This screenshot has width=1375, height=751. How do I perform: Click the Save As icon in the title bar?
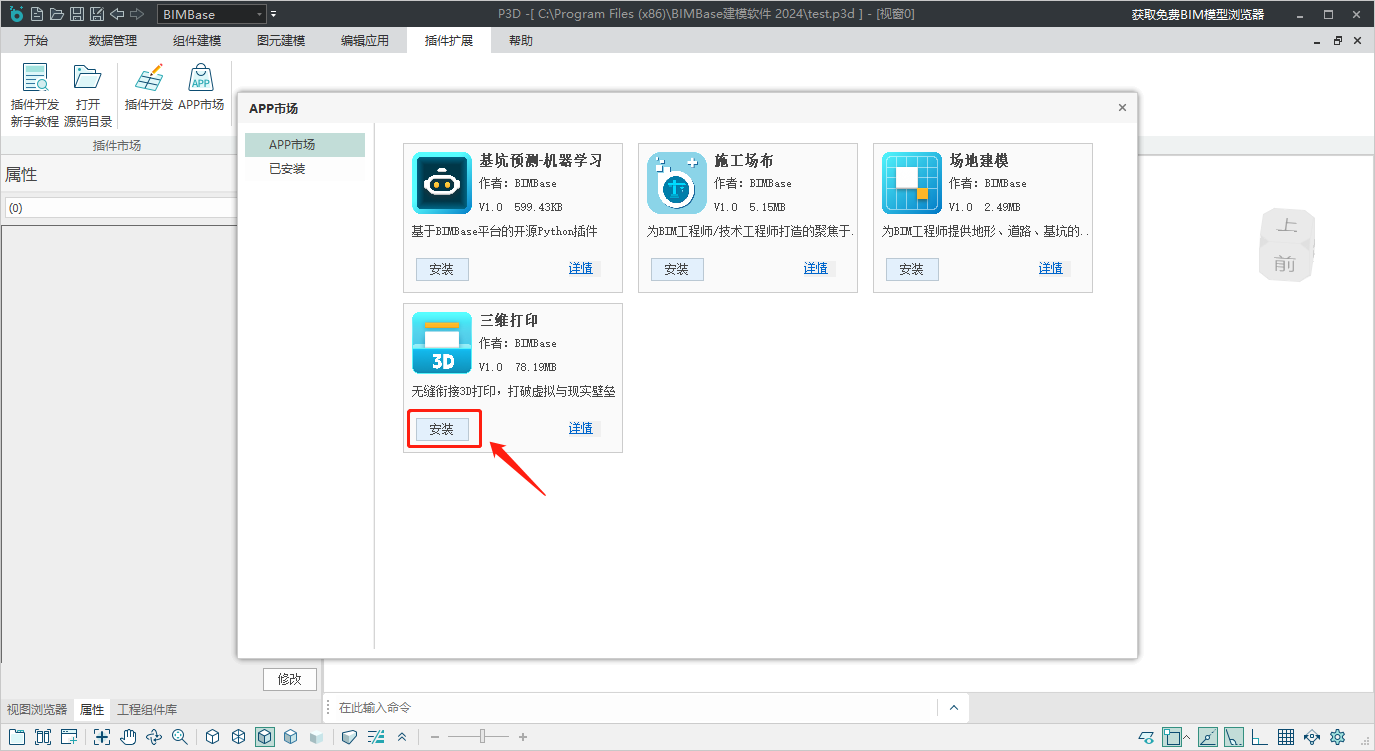[x=96, y=14]
